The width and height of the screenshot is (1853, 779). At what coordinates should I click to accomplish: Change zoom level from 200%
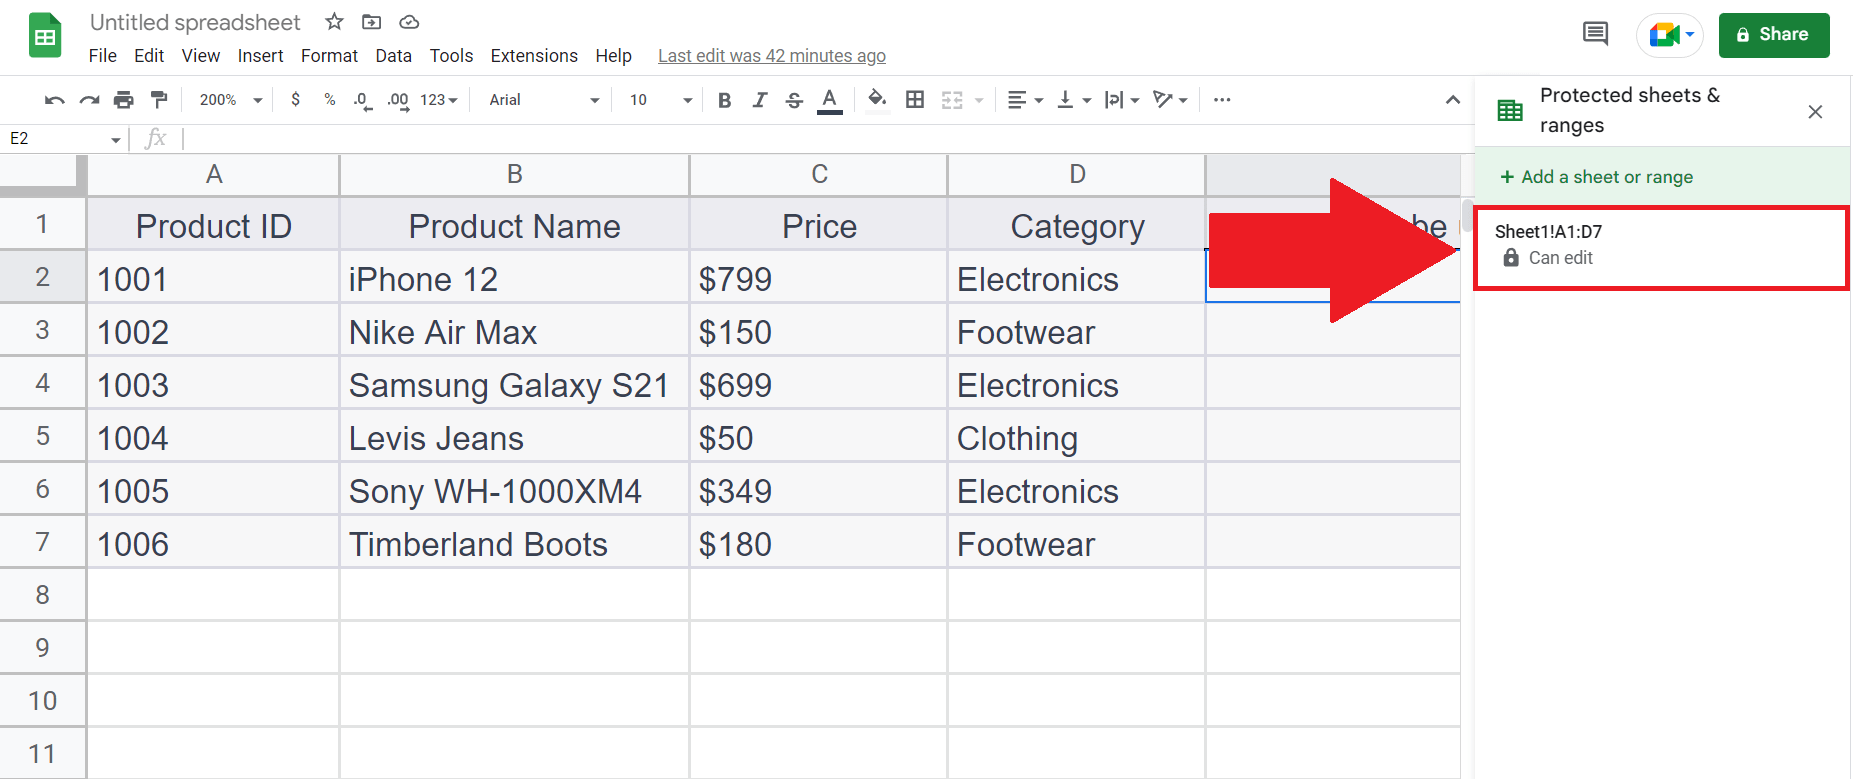(231, 100)
